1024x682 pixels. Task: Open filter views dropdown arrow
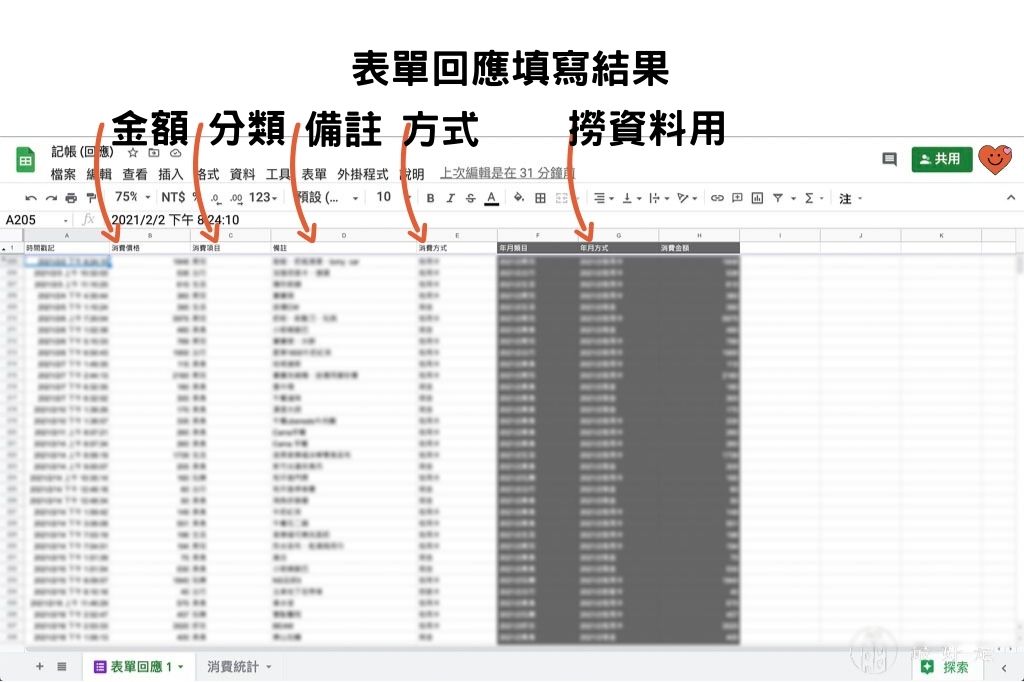coord(793,198)
